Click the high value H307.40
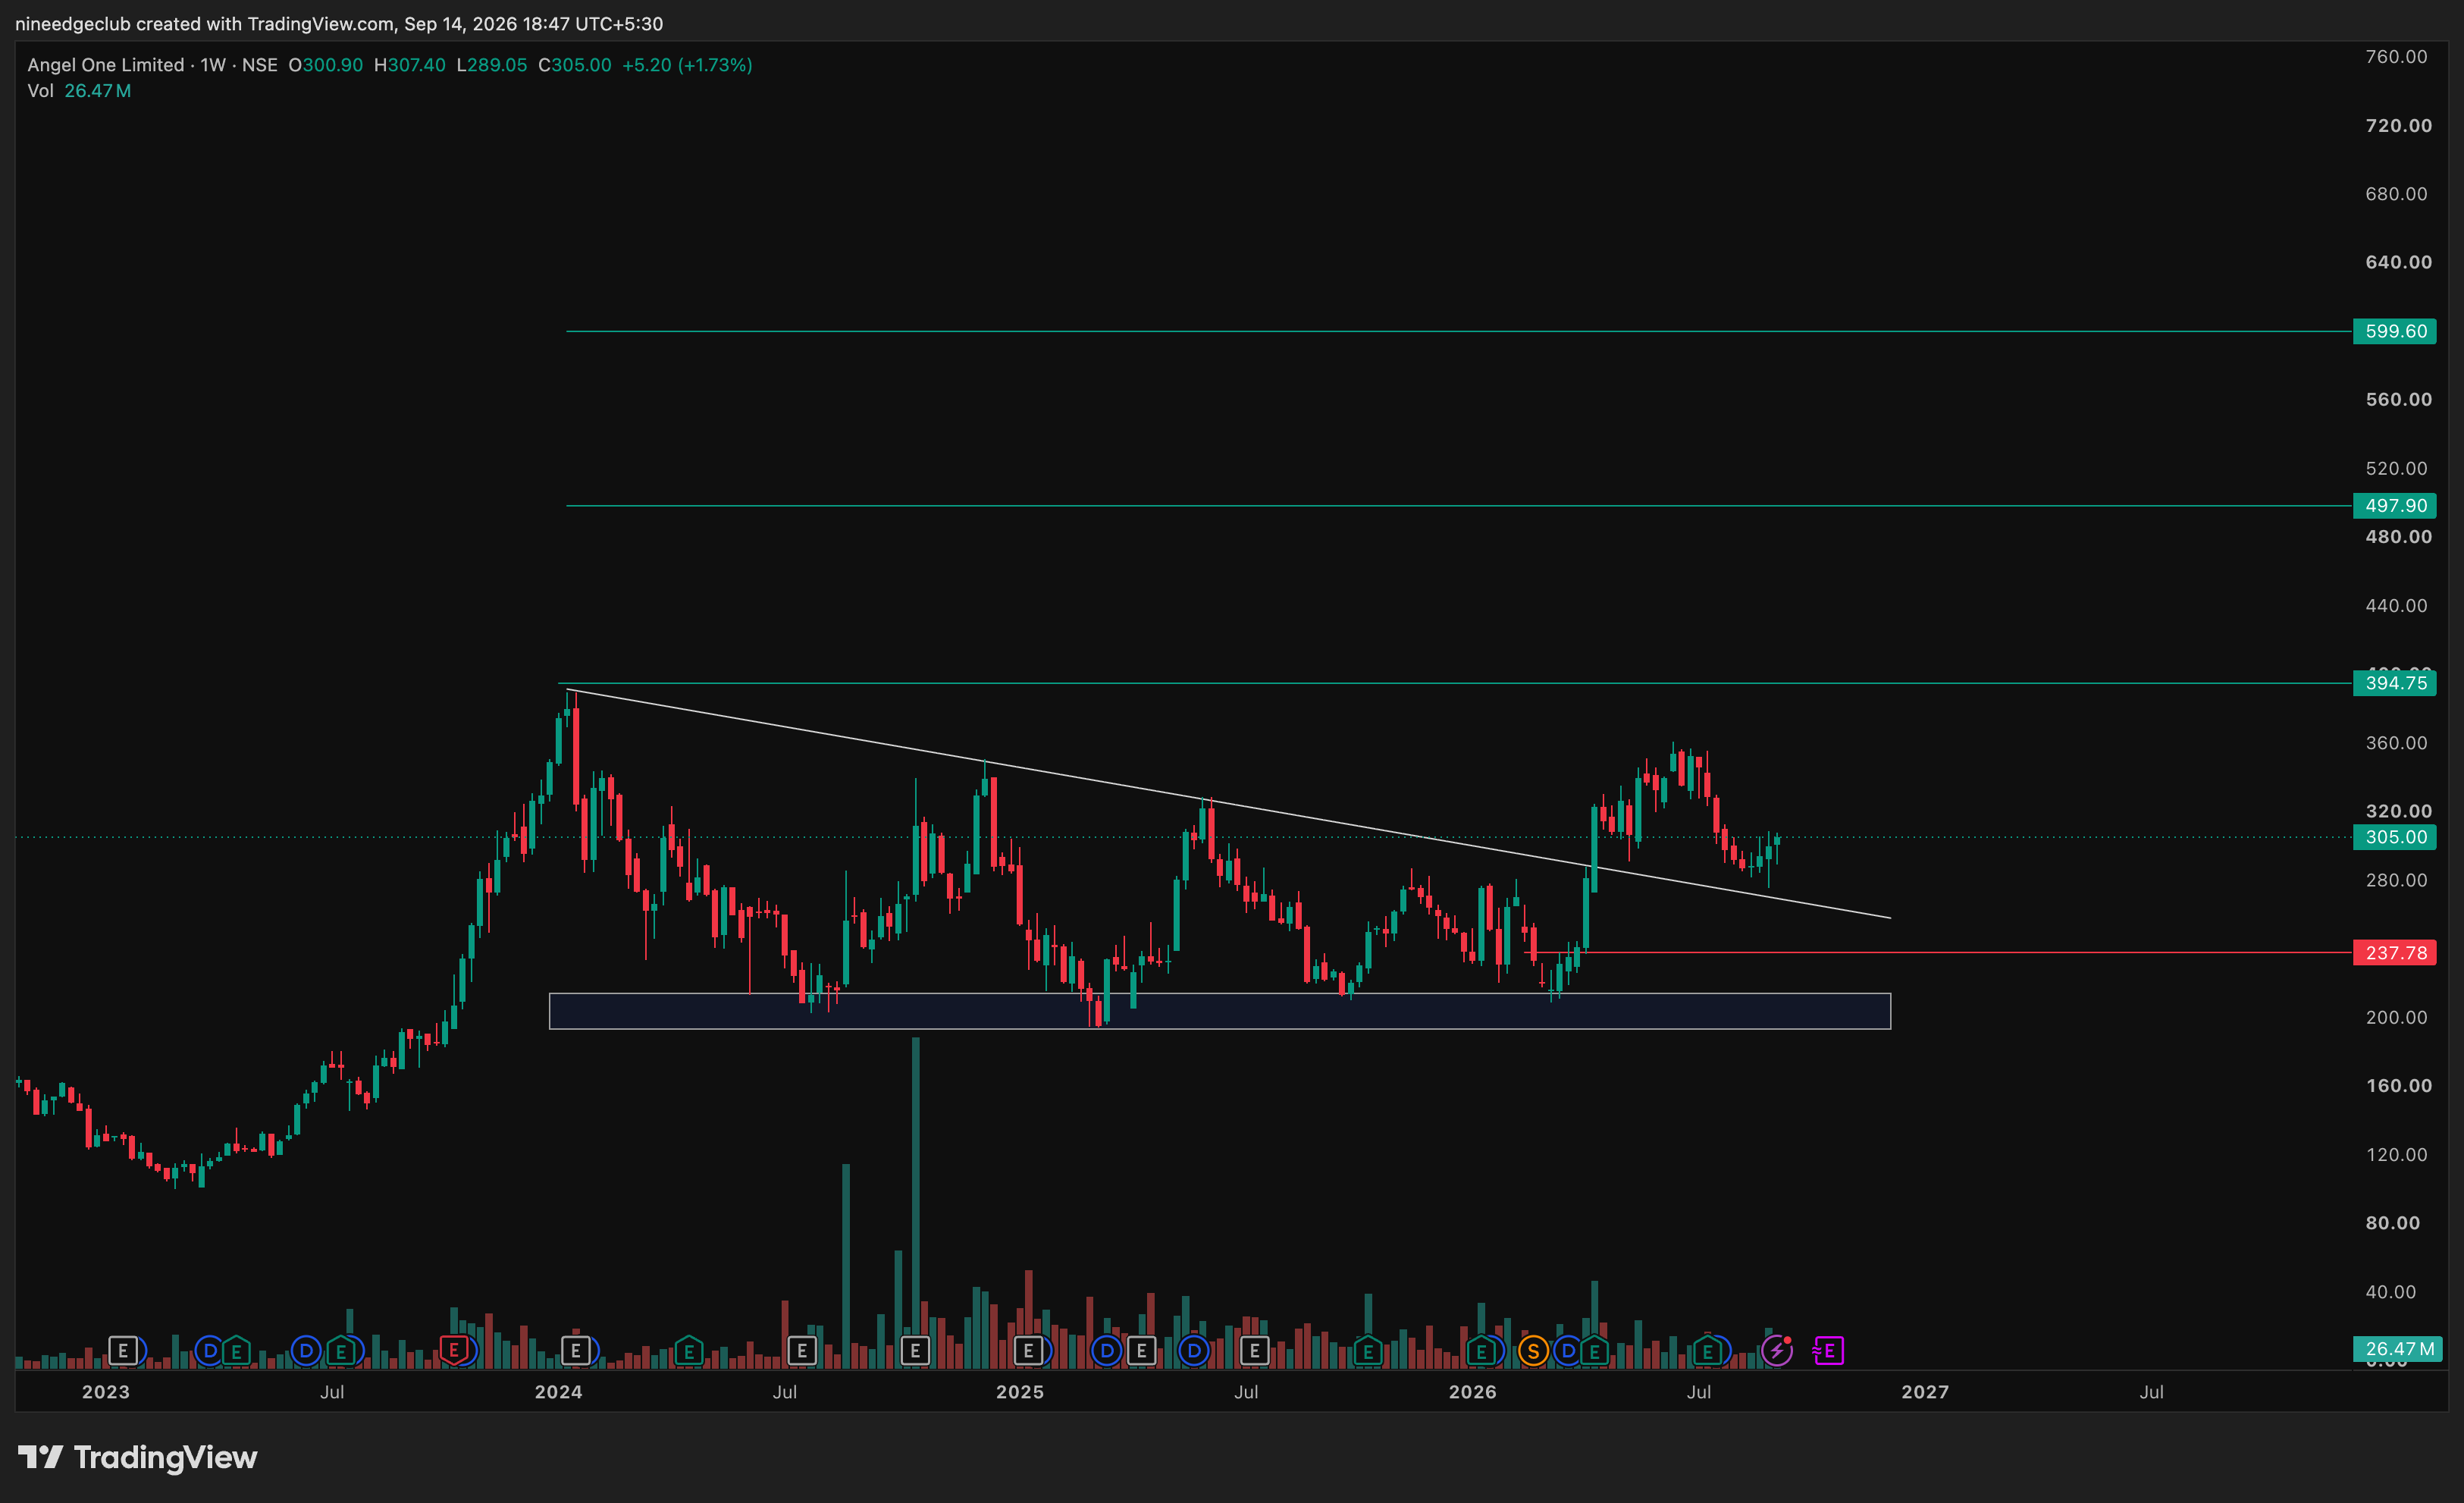This screenshot has height=1503, width=2464. coord(409,65)
